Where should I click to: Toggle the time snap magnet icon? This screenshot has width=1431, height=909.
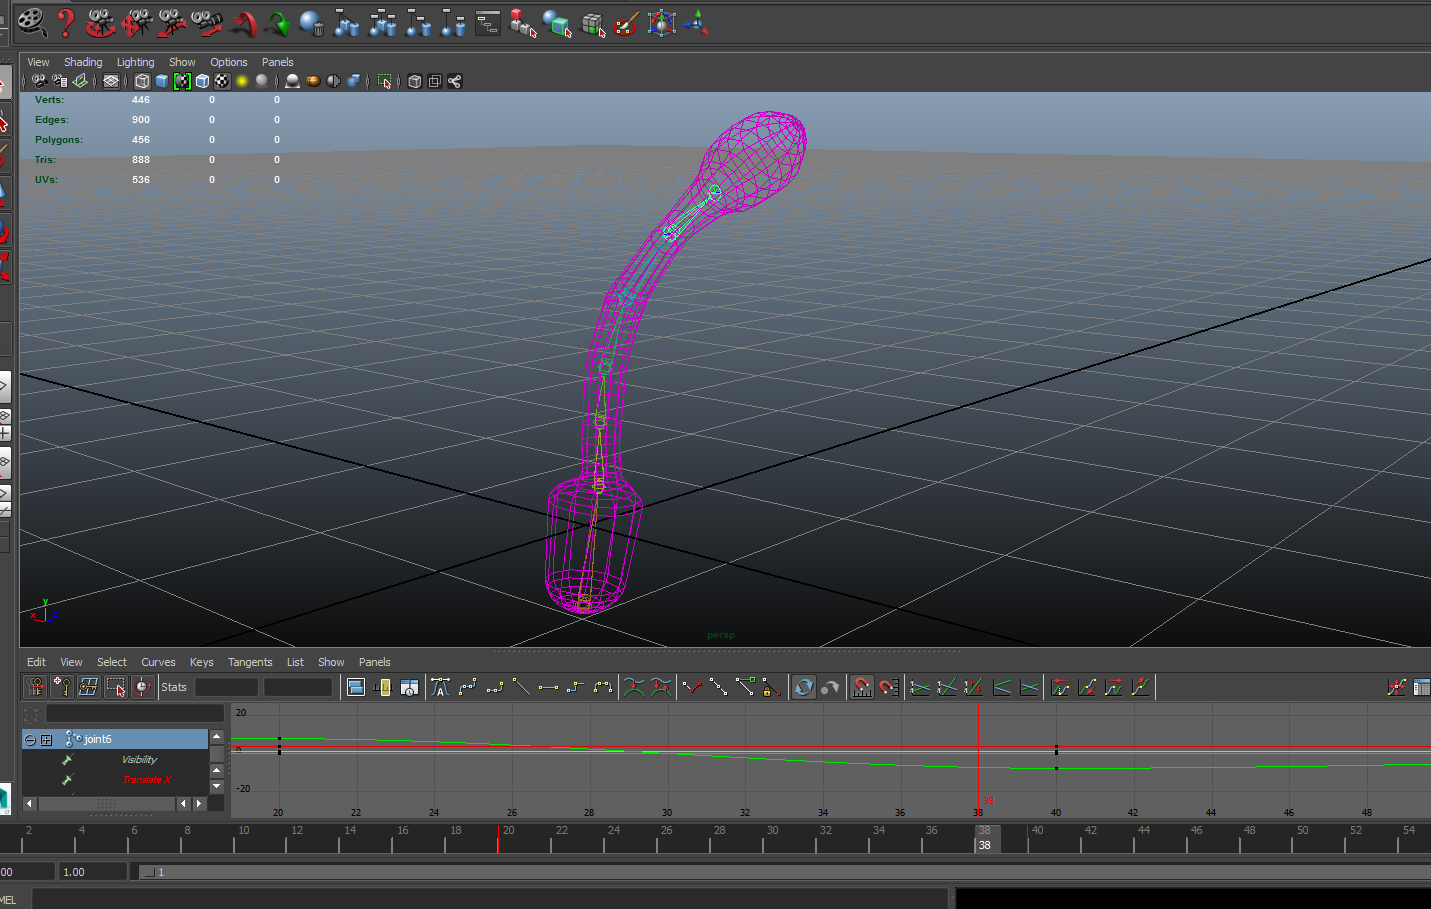pyautogui.click(x=861, y=687)
